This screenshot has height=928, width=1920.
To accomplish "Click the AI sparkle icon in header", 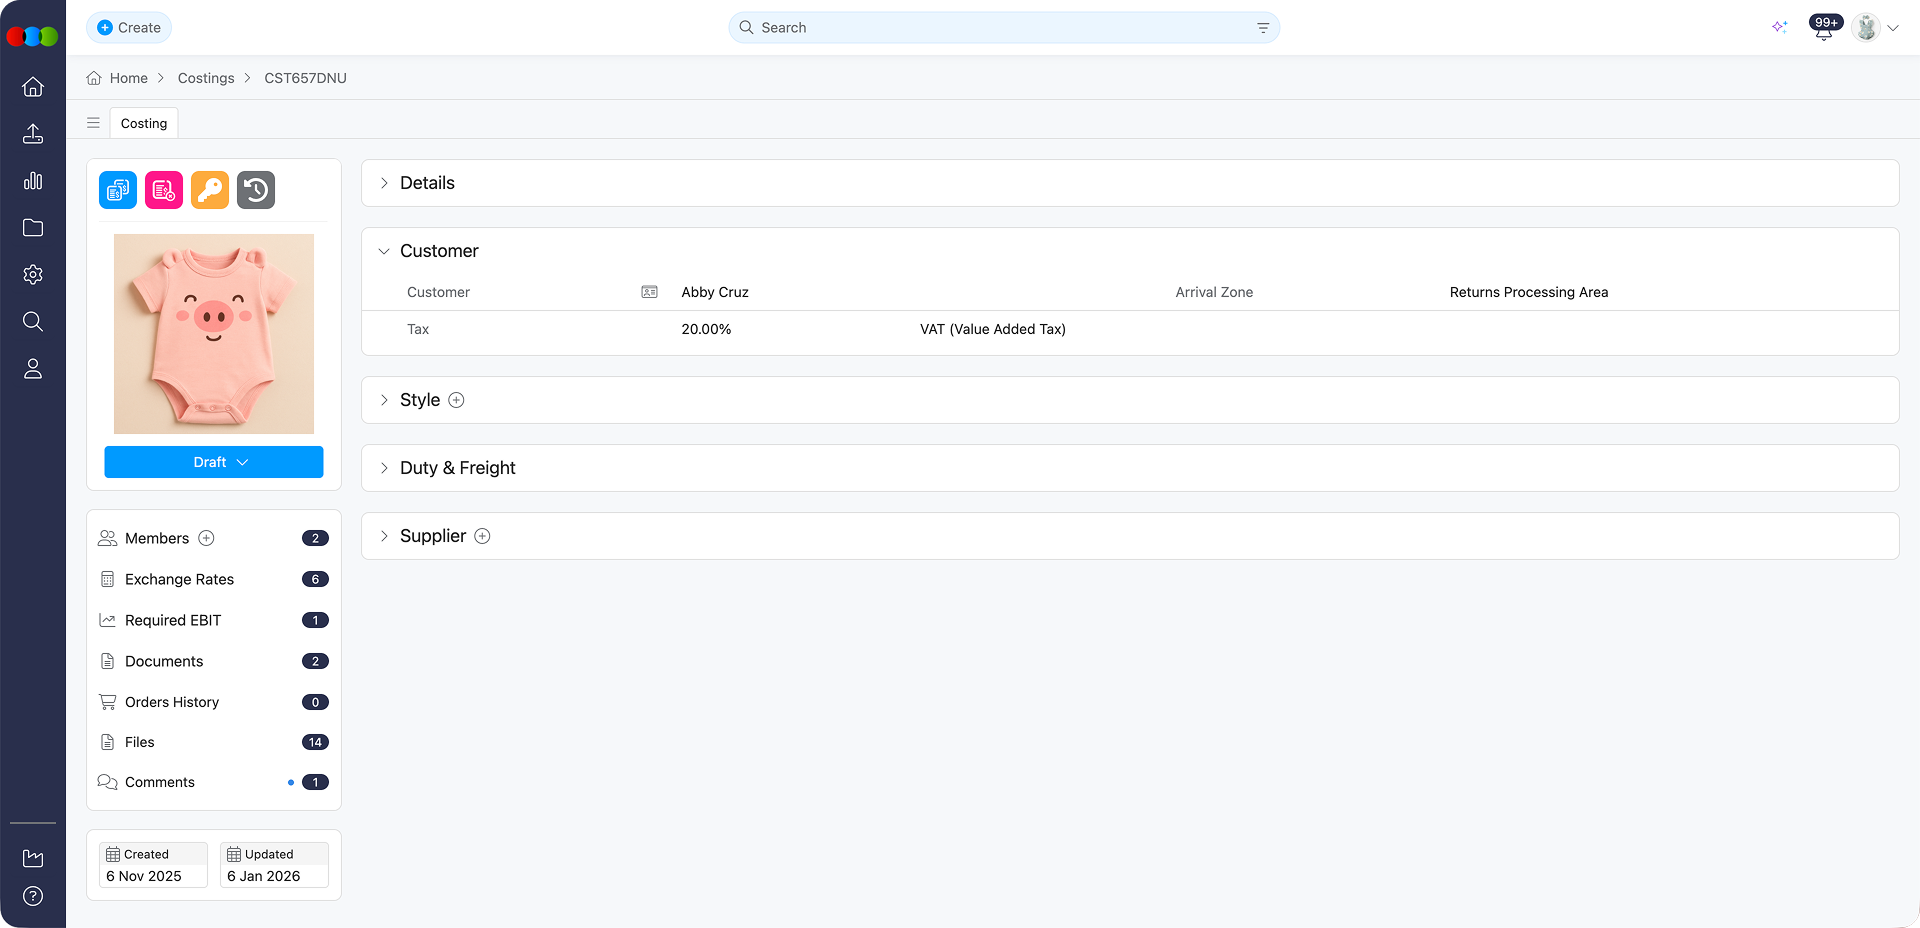I will click(1779, 27).
